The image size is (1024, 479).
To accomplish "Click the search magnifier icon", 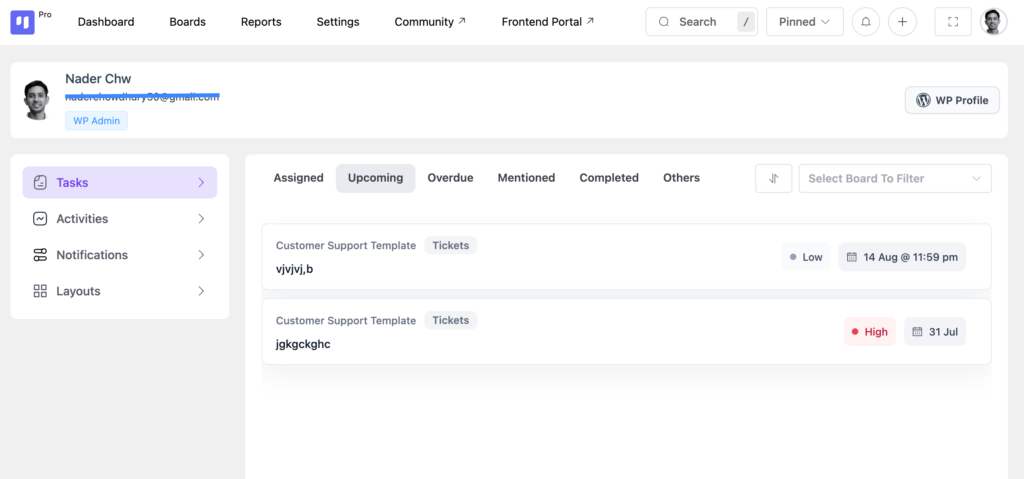I will 664,22.
